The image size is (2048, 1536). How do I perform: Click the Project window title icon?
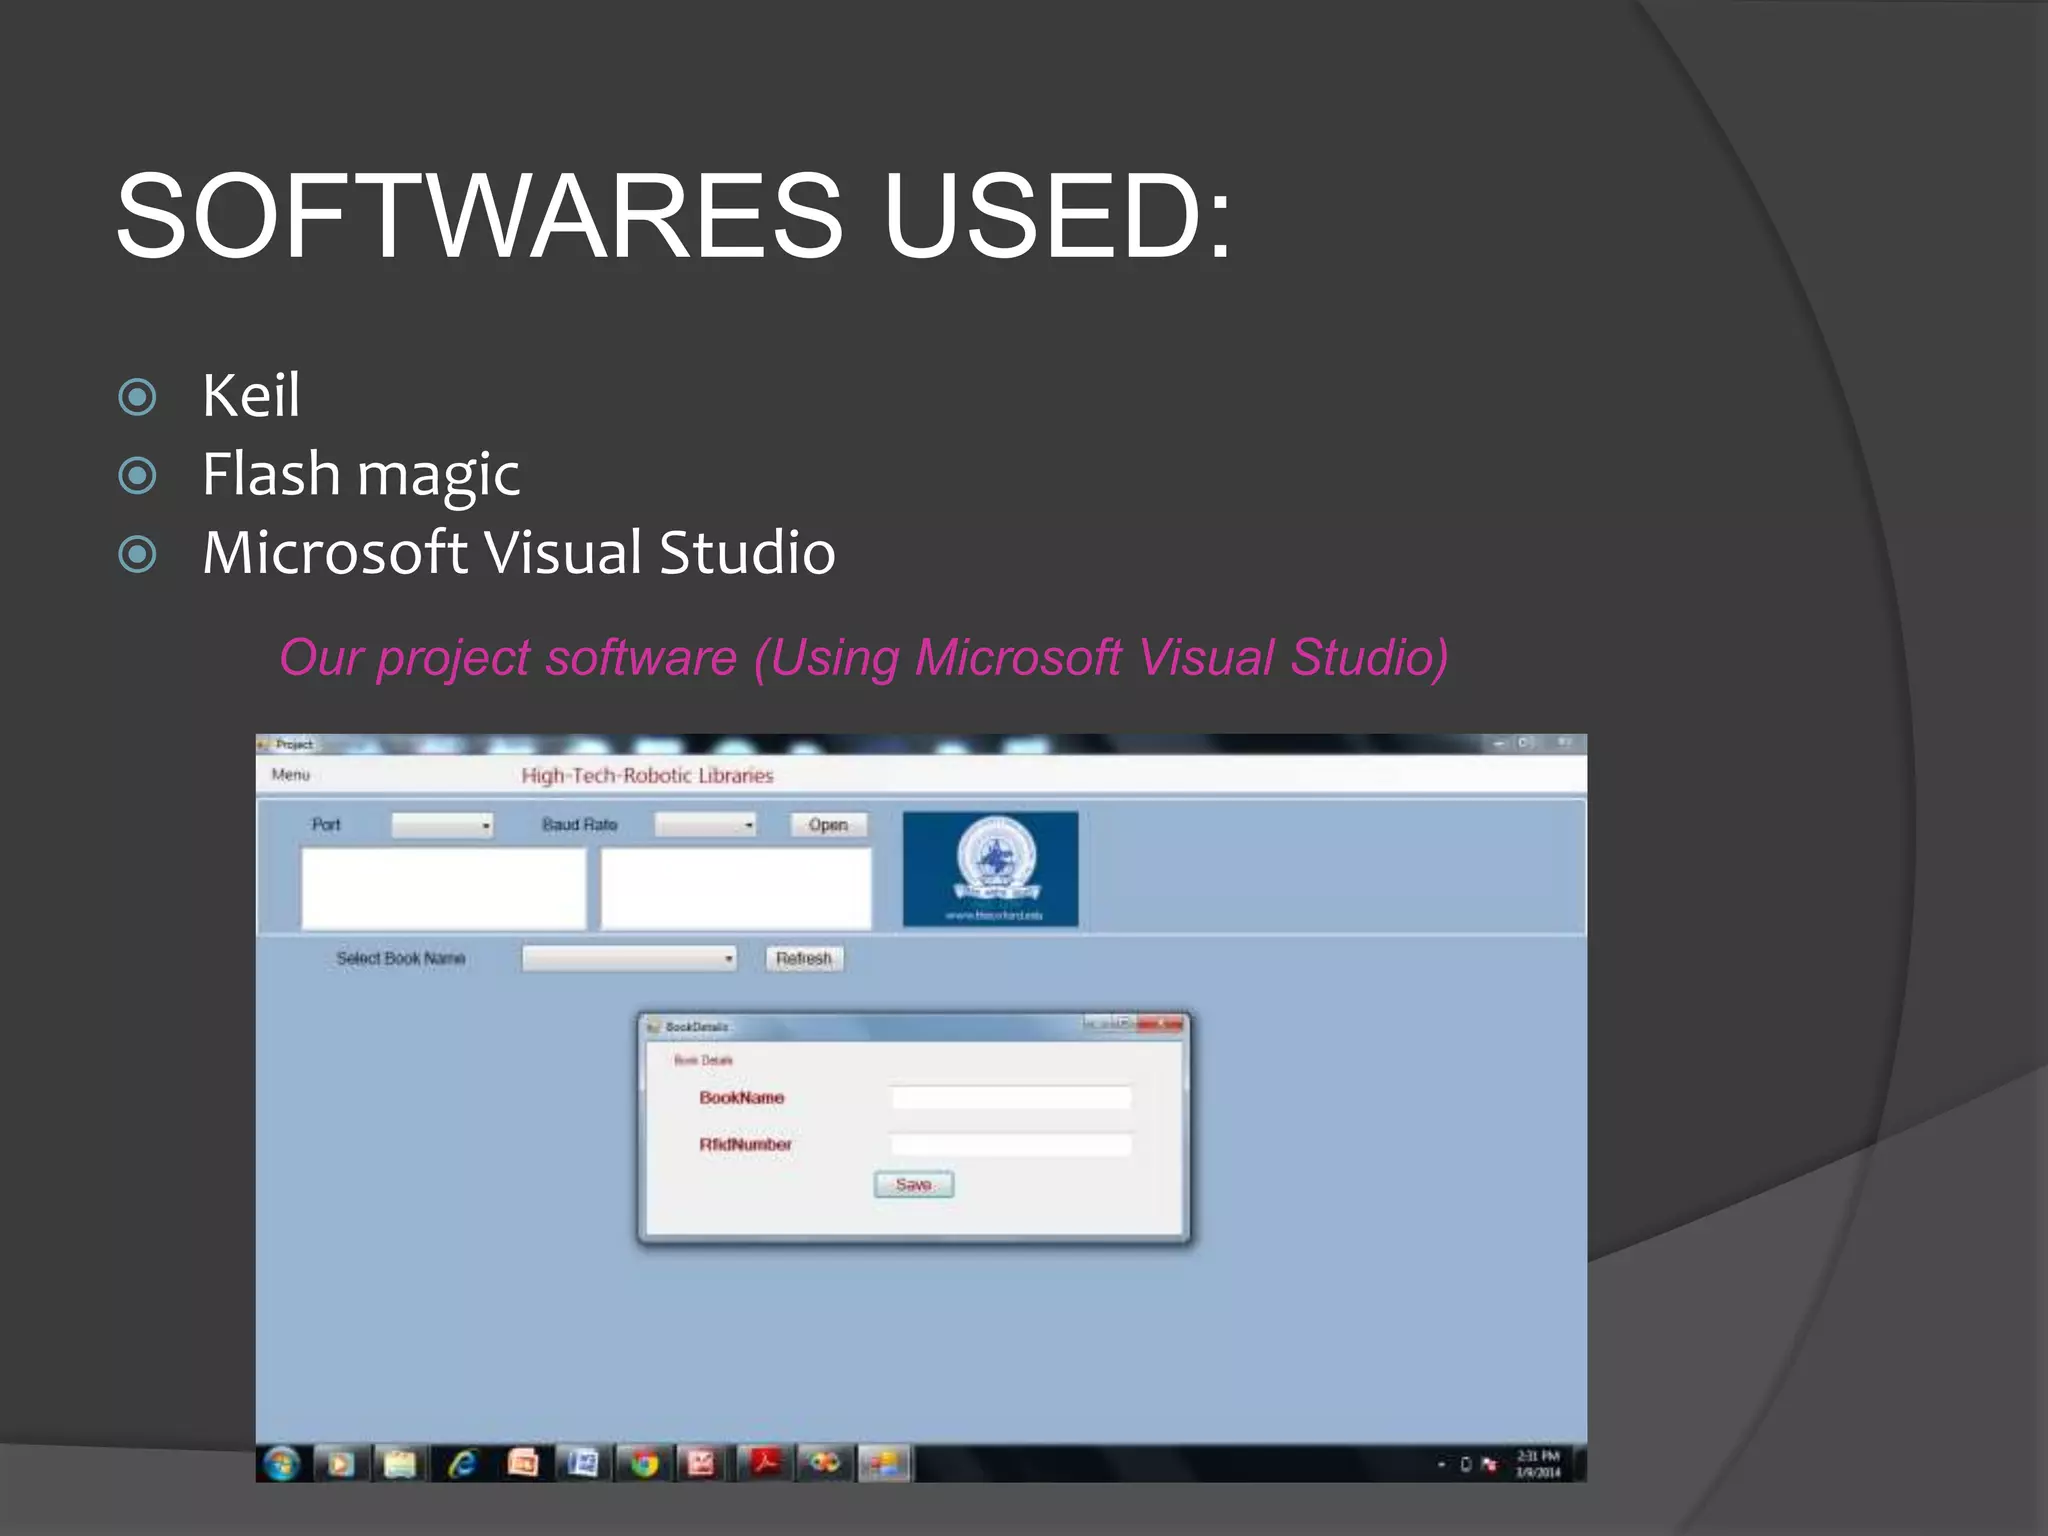pyautogui.click(x=264, y=744)
